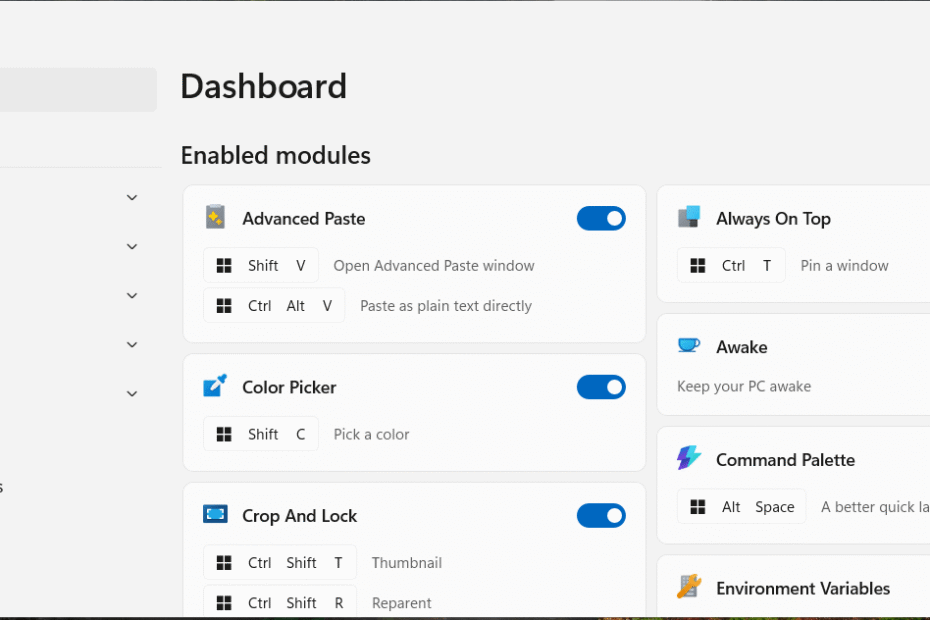Image resolution: width=930 pixels, height=620 pixels.
Task: Click "T" key in the Thumbnail shortcut
Action: (x=338, y=562)
